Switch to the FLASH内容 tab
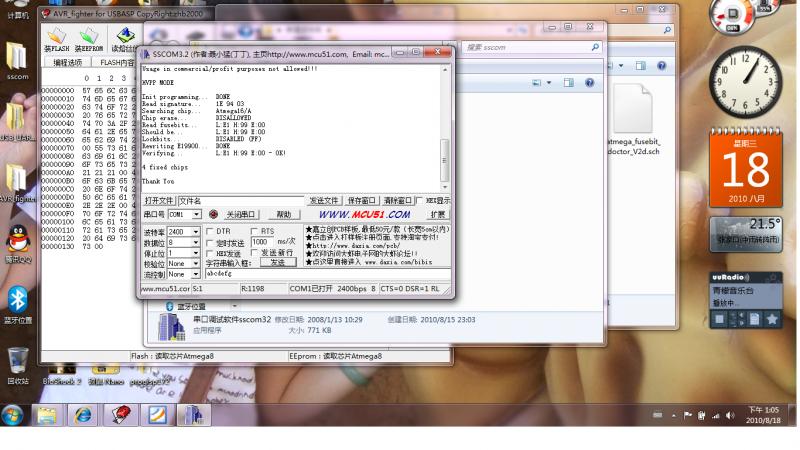Screen dimensions: 800x450 [x=115, y=62]
